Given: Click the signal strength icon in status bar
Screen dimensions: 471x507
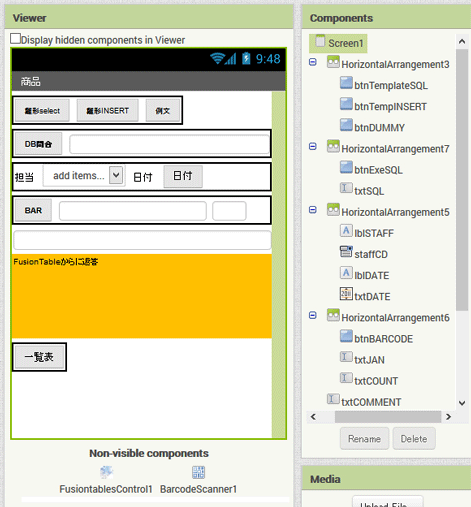Looking at the screenshot, I should click(231, 59).
